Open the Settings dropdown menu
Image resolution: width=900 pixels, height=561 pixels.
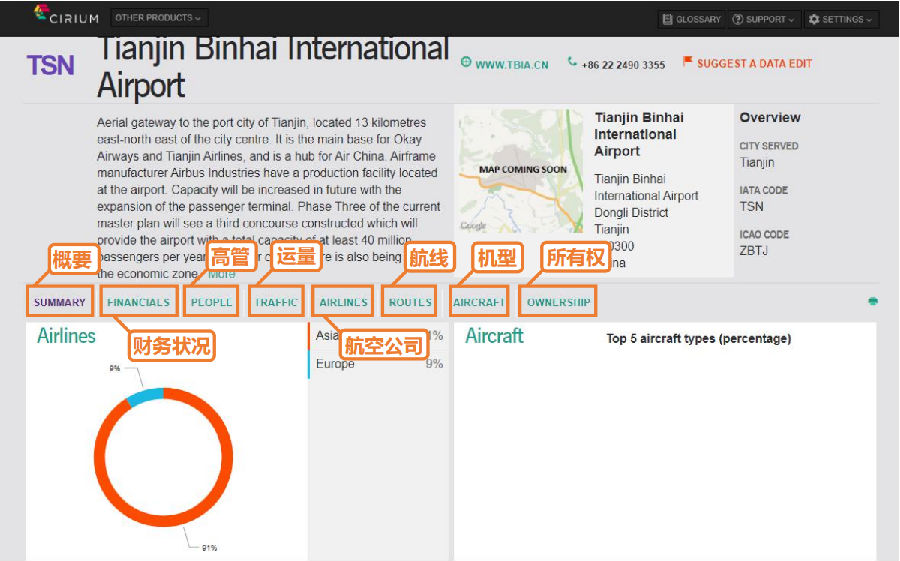click(x=840, y=19)
